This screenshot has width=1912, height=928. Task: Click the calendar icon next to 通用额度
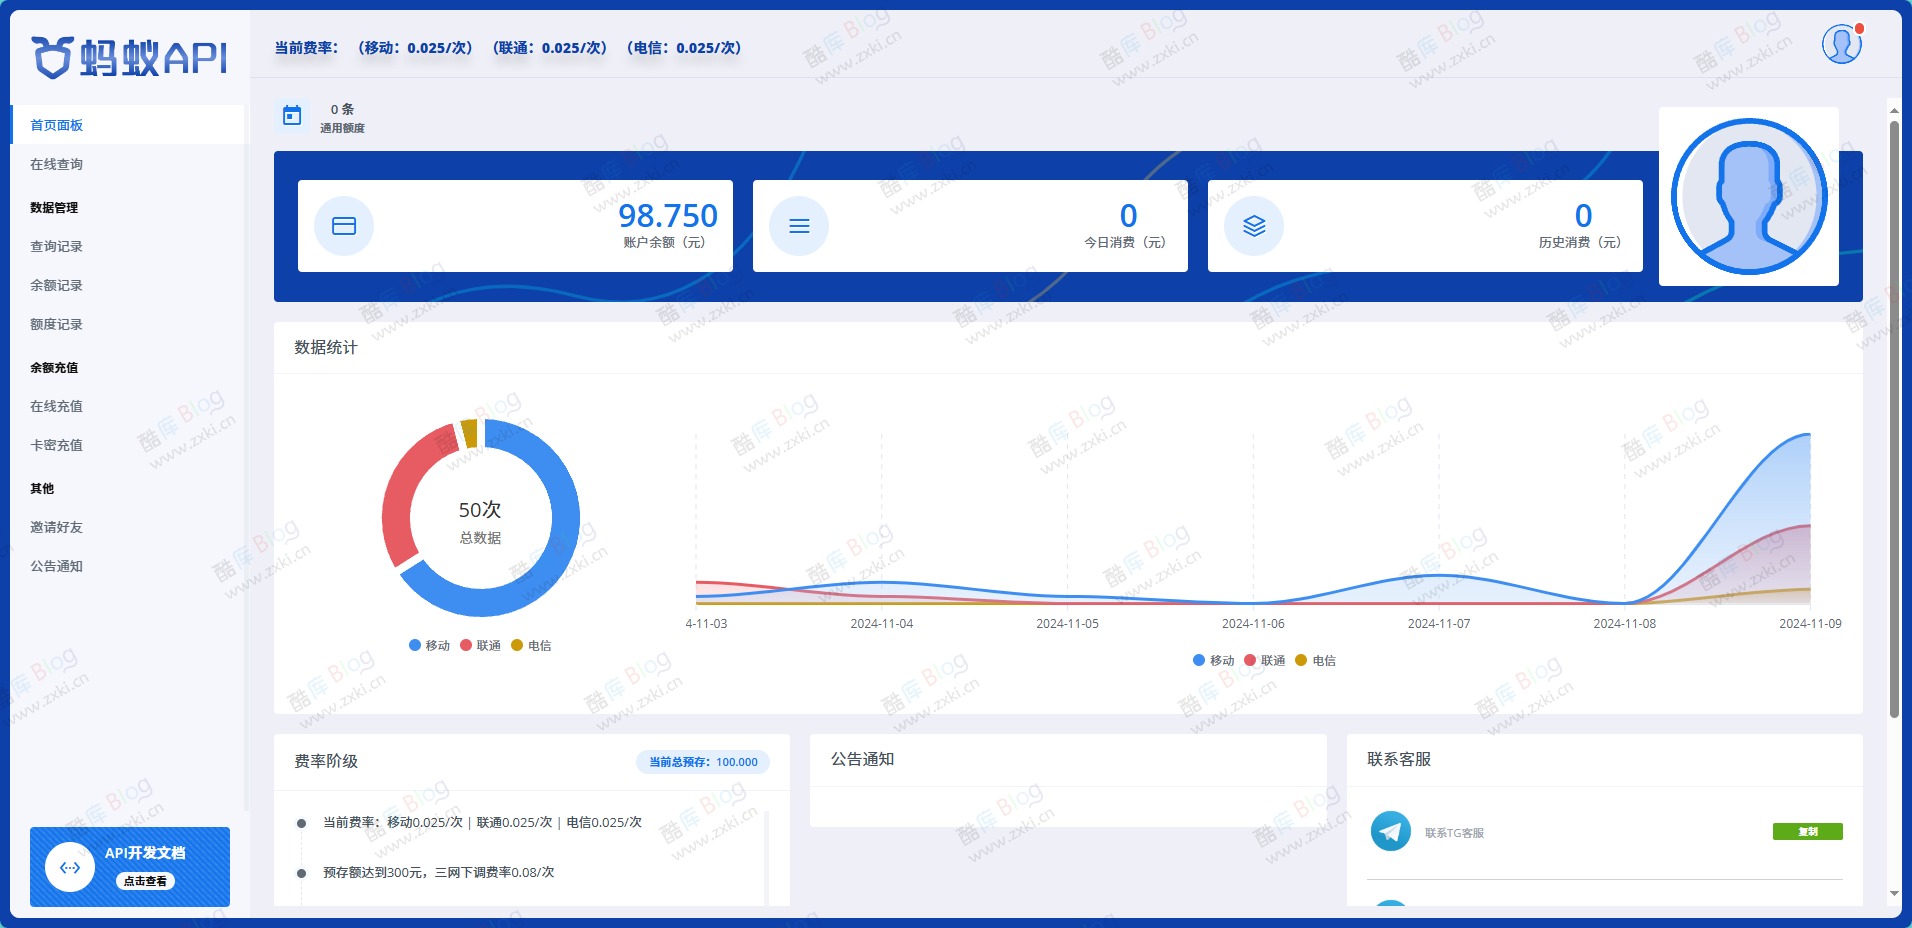(291, 115)
